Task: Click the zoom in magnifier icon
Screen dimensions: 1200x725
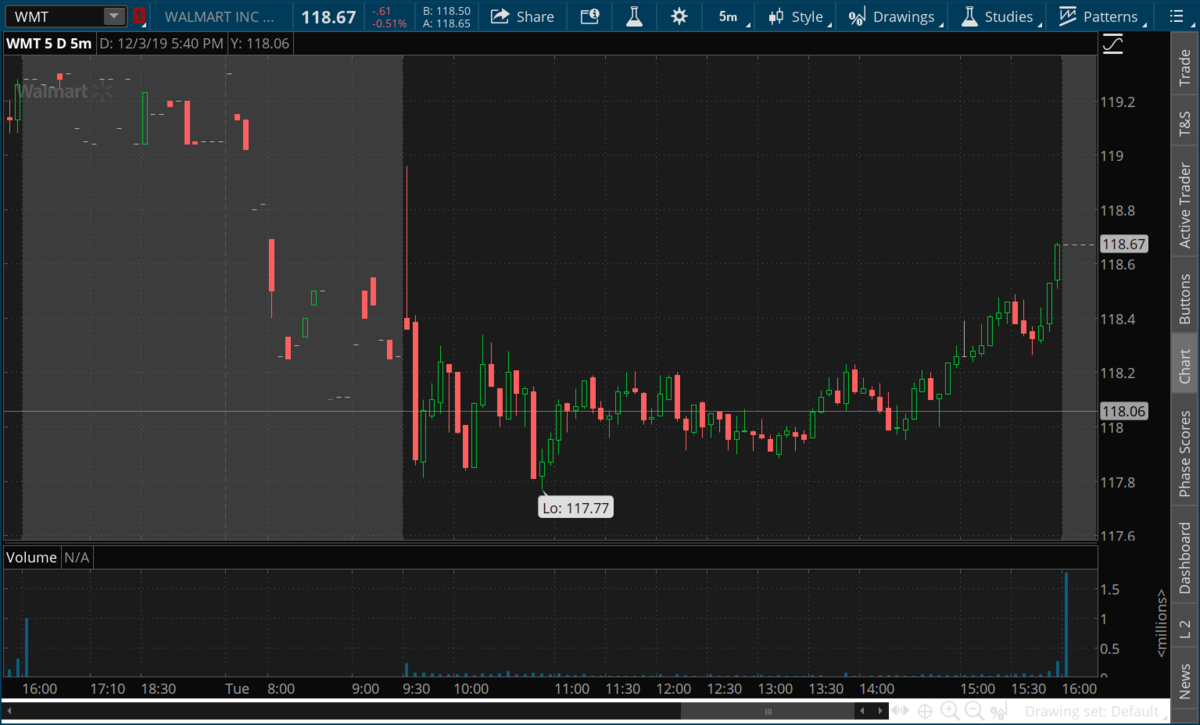Action: coord(950,711)
